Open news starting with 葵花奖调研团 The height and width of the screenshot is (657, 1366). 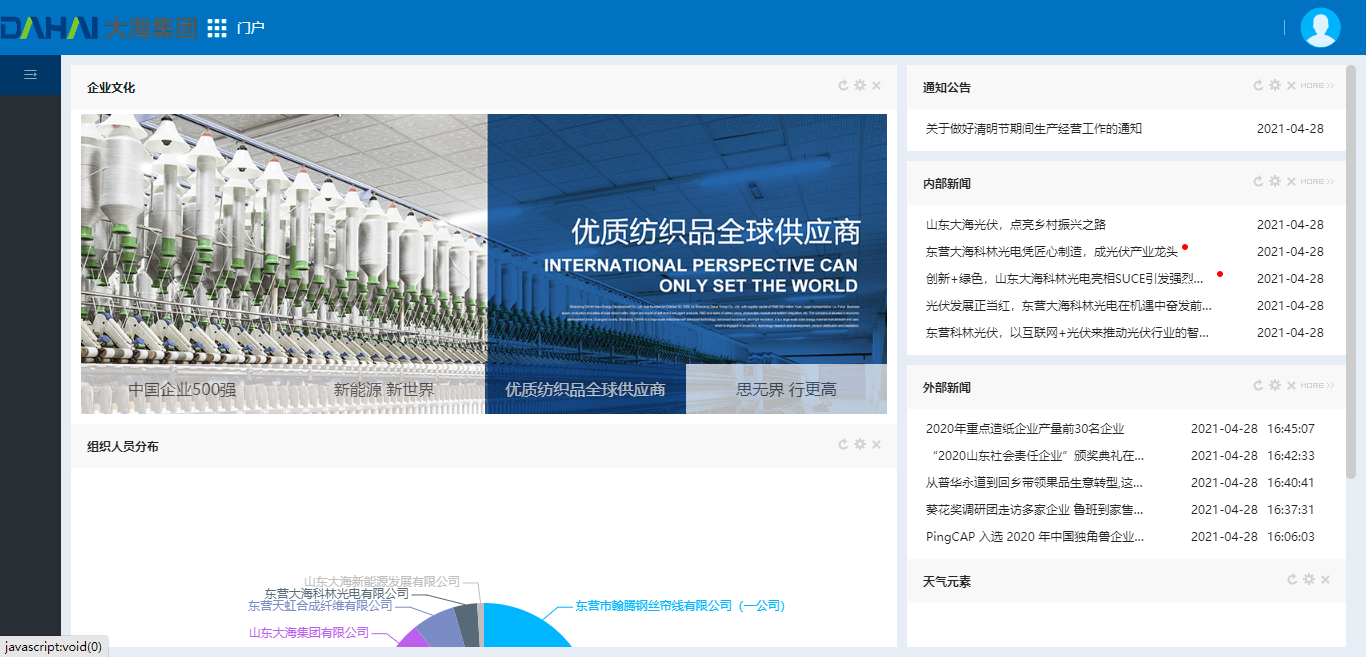(x=1035, y=510)
